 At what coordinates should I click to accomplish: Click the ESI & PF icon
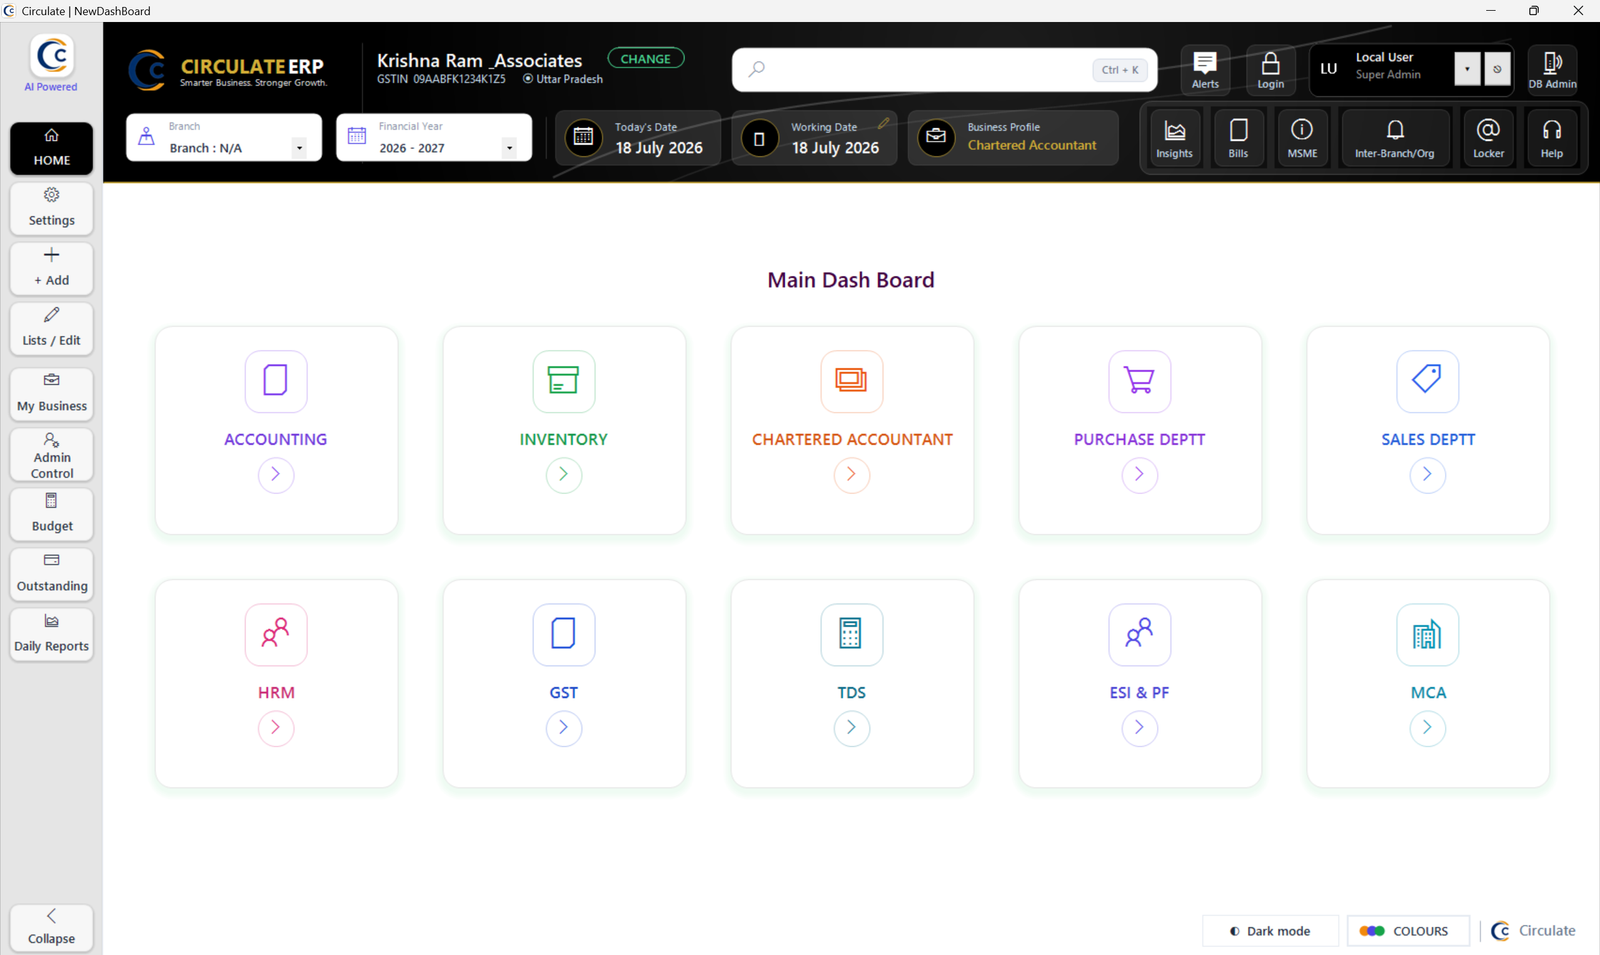(x=1140, y=634)
